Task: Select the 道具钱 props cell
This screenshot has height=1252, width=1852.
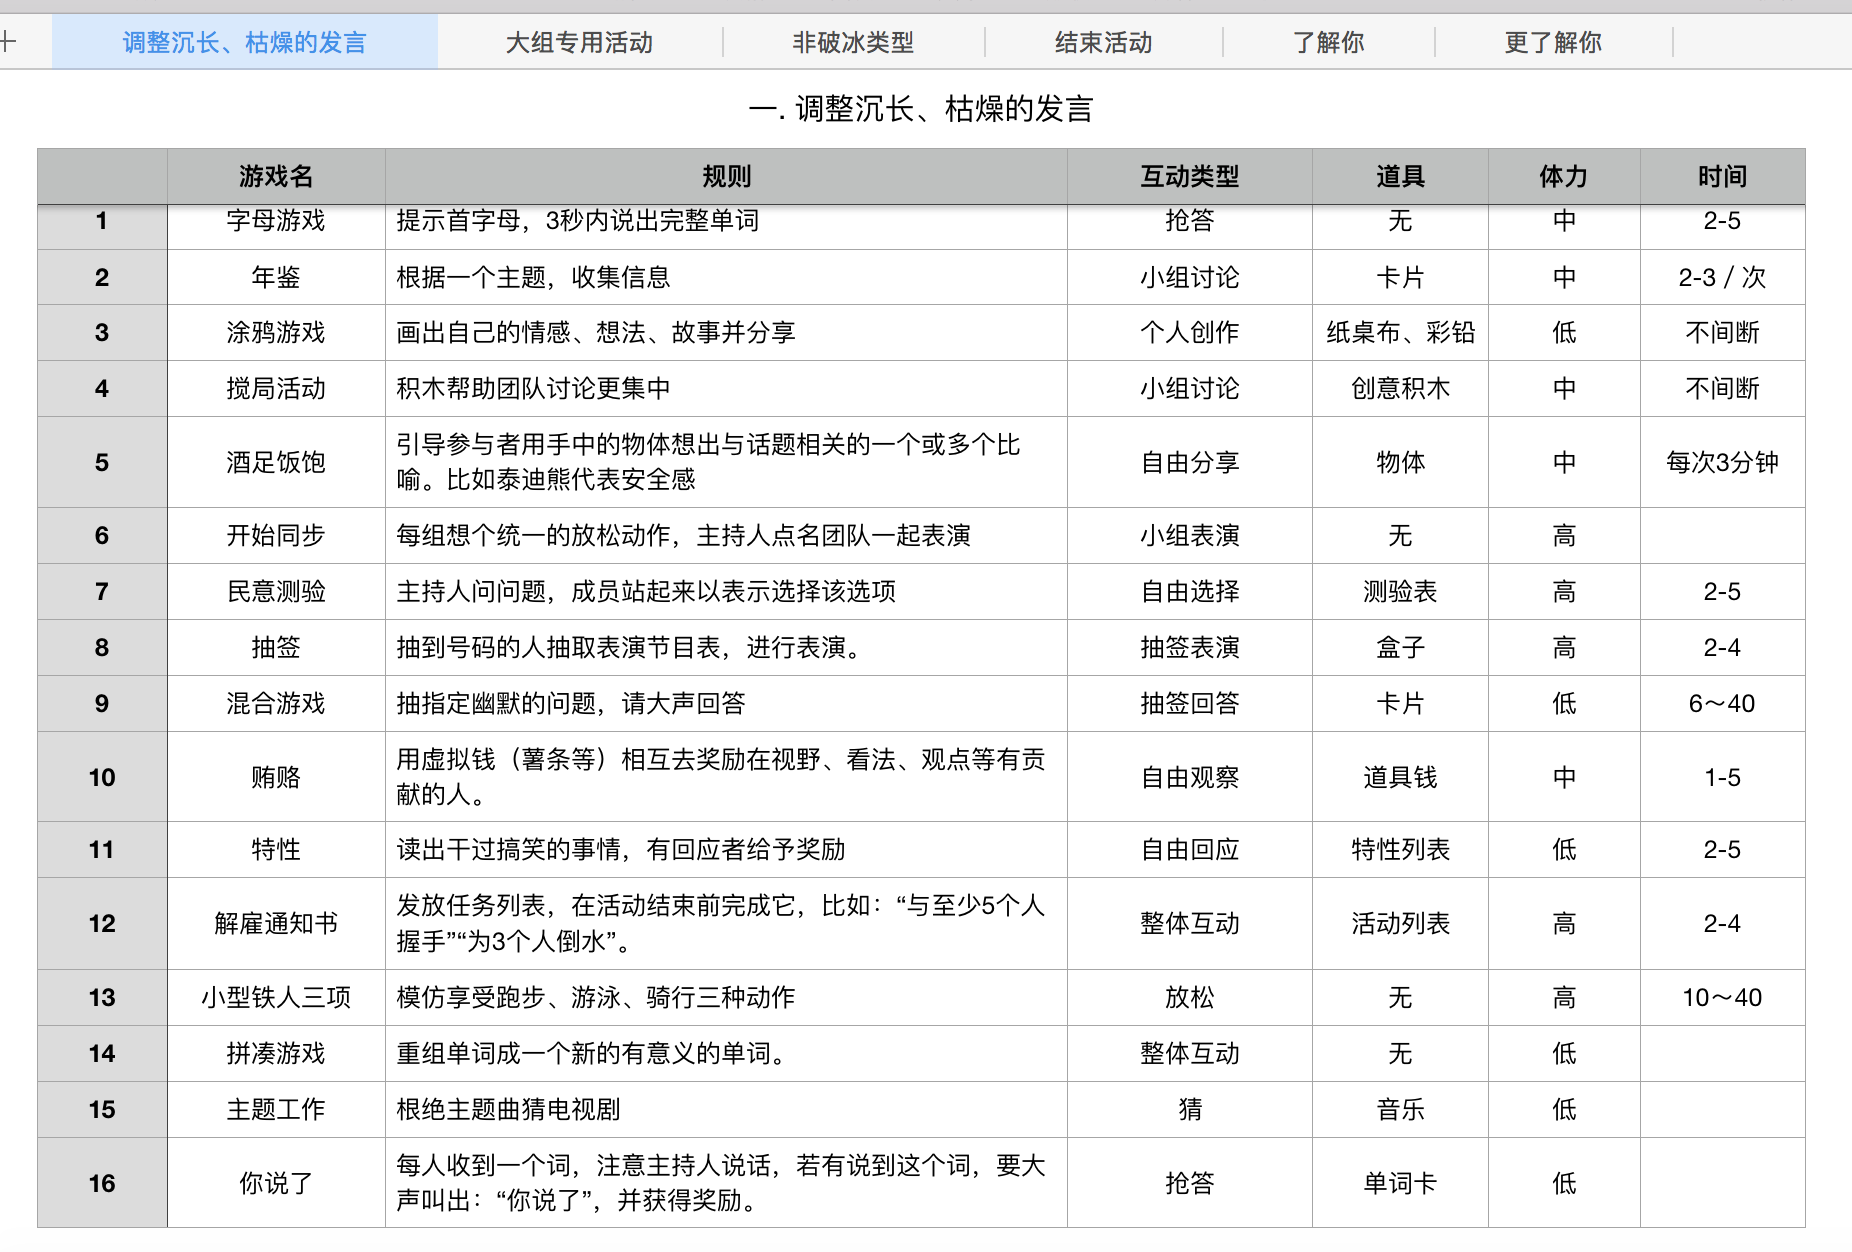Action: pos(1400,777)
